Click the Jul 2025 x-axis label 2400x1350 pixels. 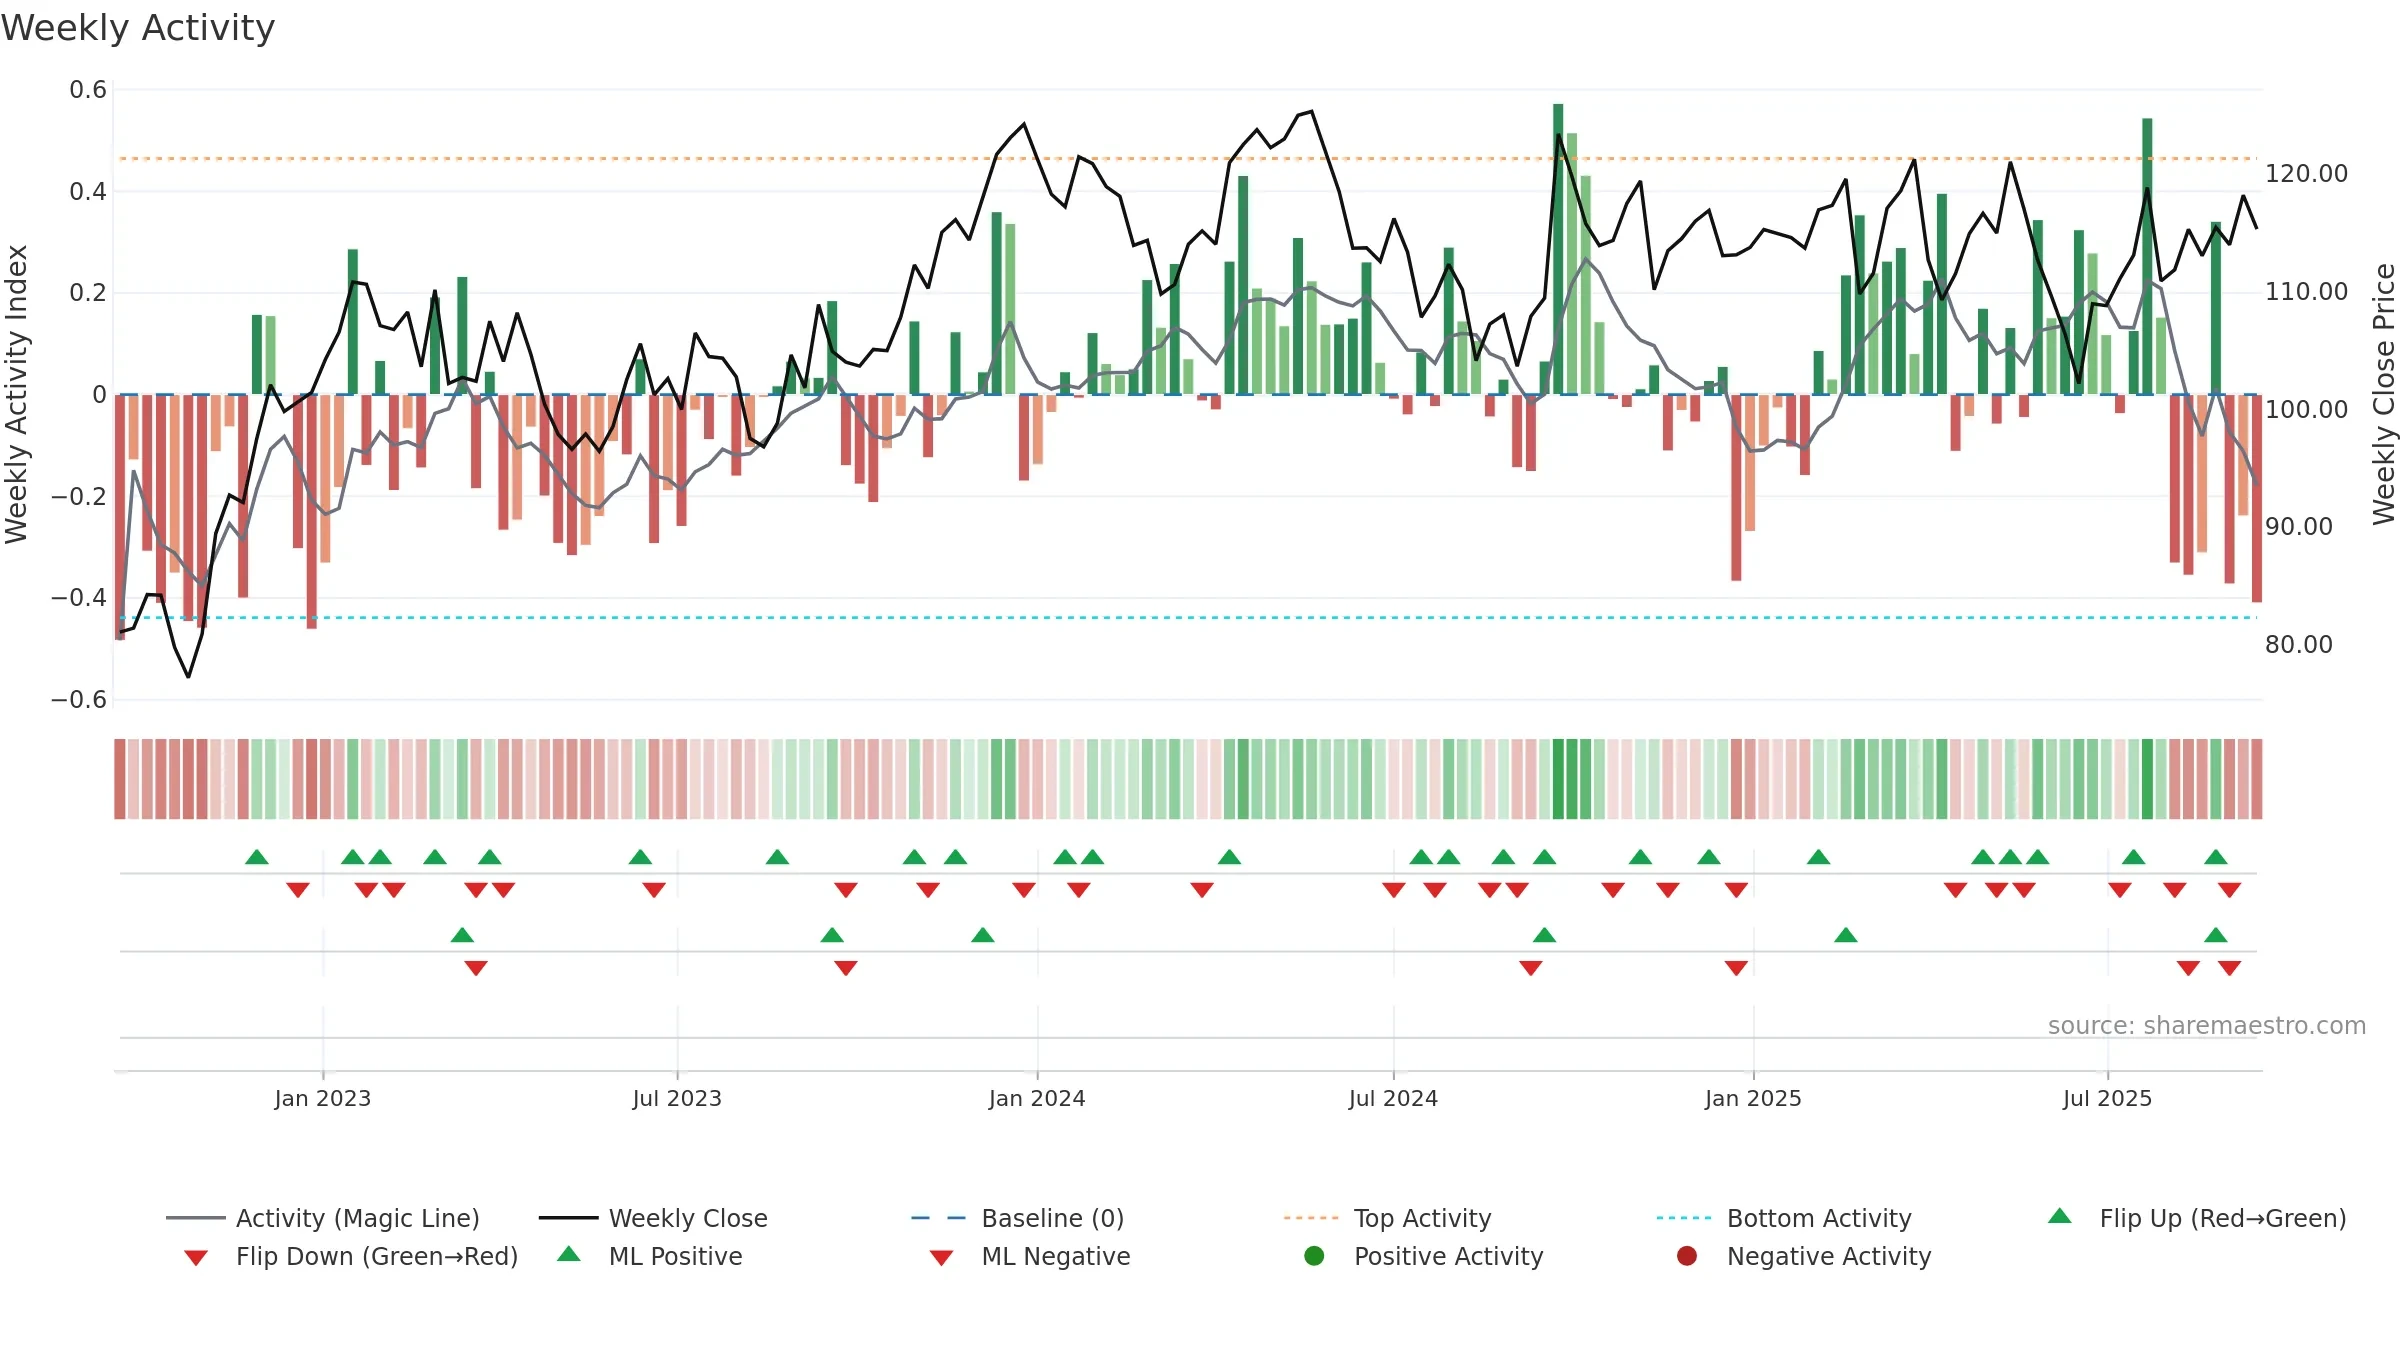[x=2107, y=1098]
